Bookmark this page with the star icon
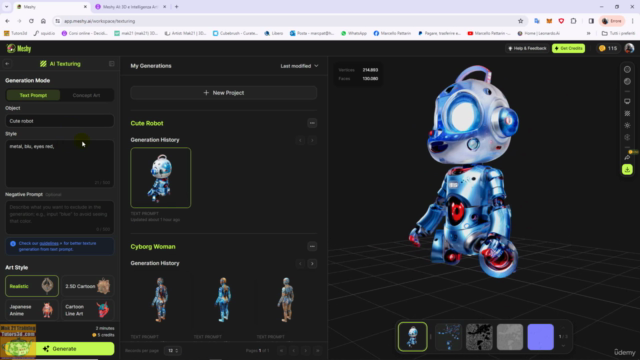Screen dimensions: 640x360 coord(520,21)
